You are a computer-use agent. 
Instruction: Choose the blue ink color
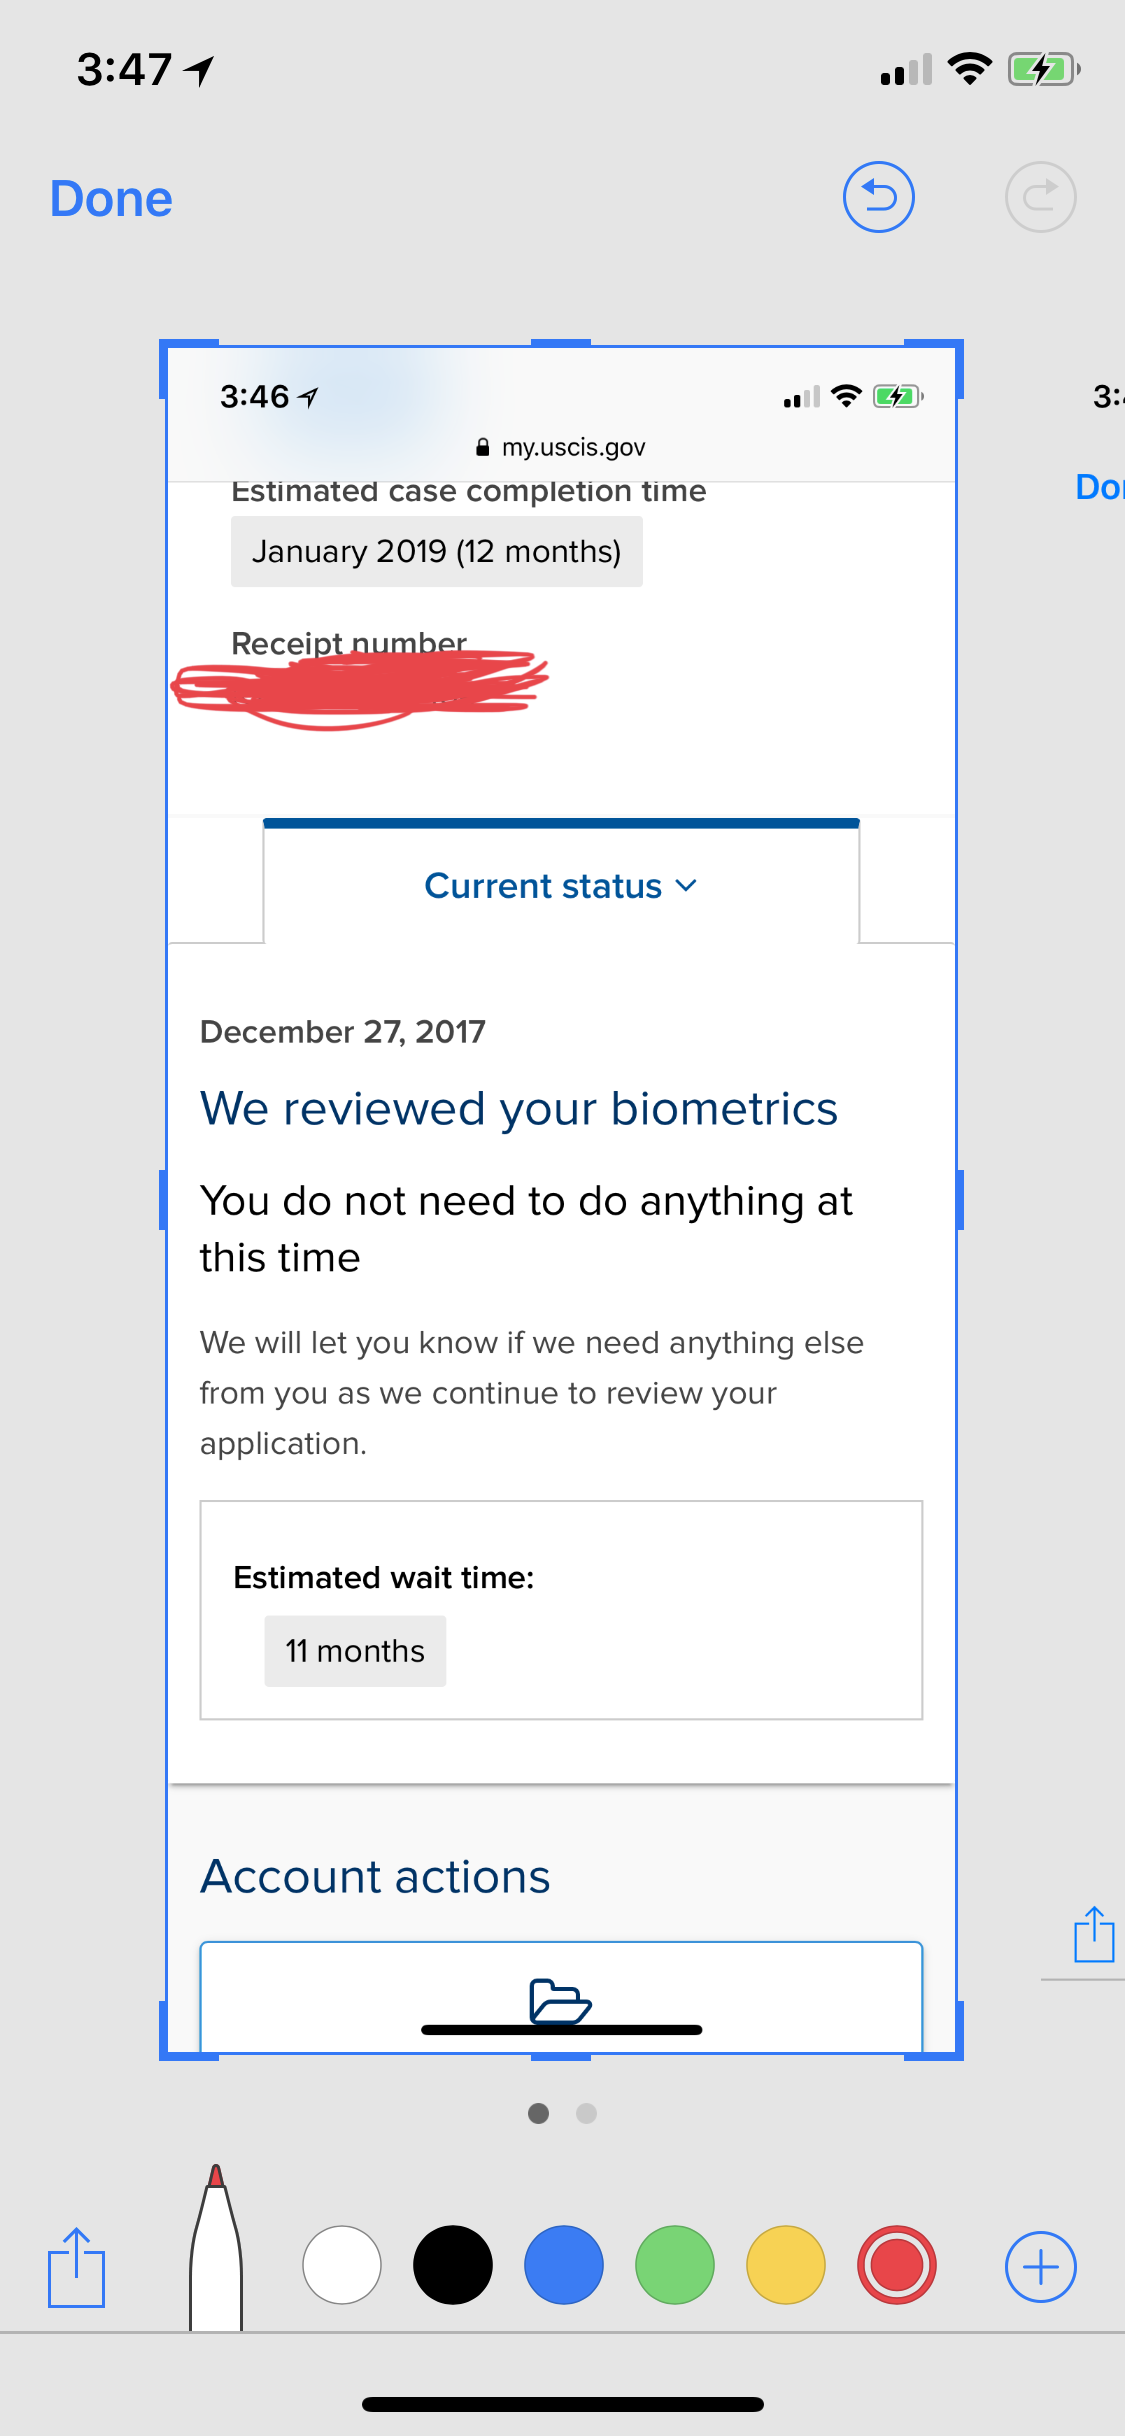(564, 2265)
